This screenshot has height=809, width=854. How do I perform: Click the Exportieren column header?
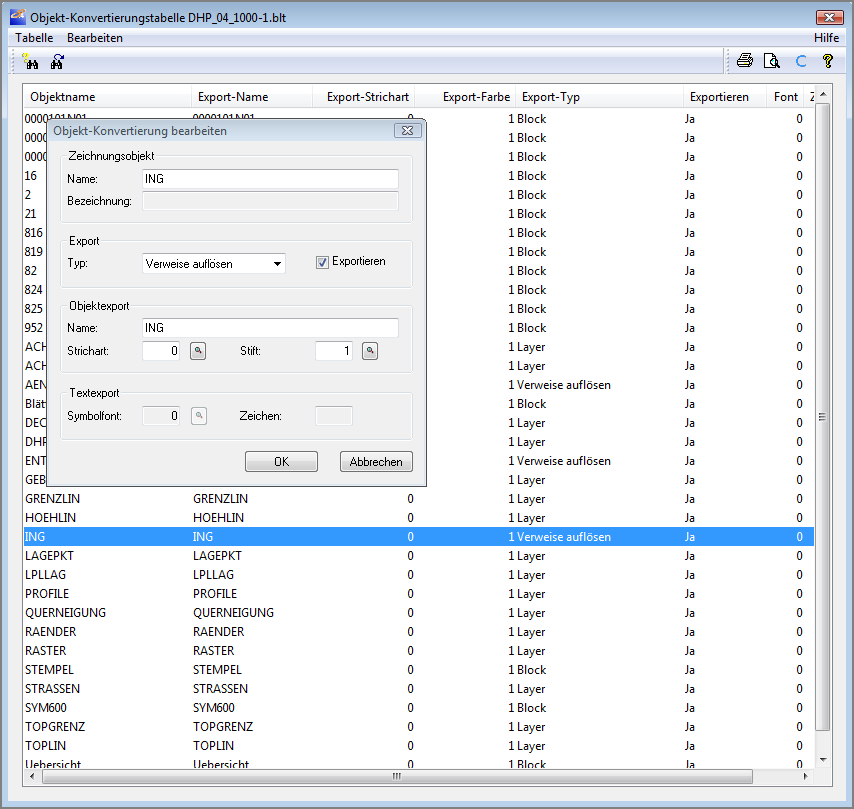click(725, 97)
